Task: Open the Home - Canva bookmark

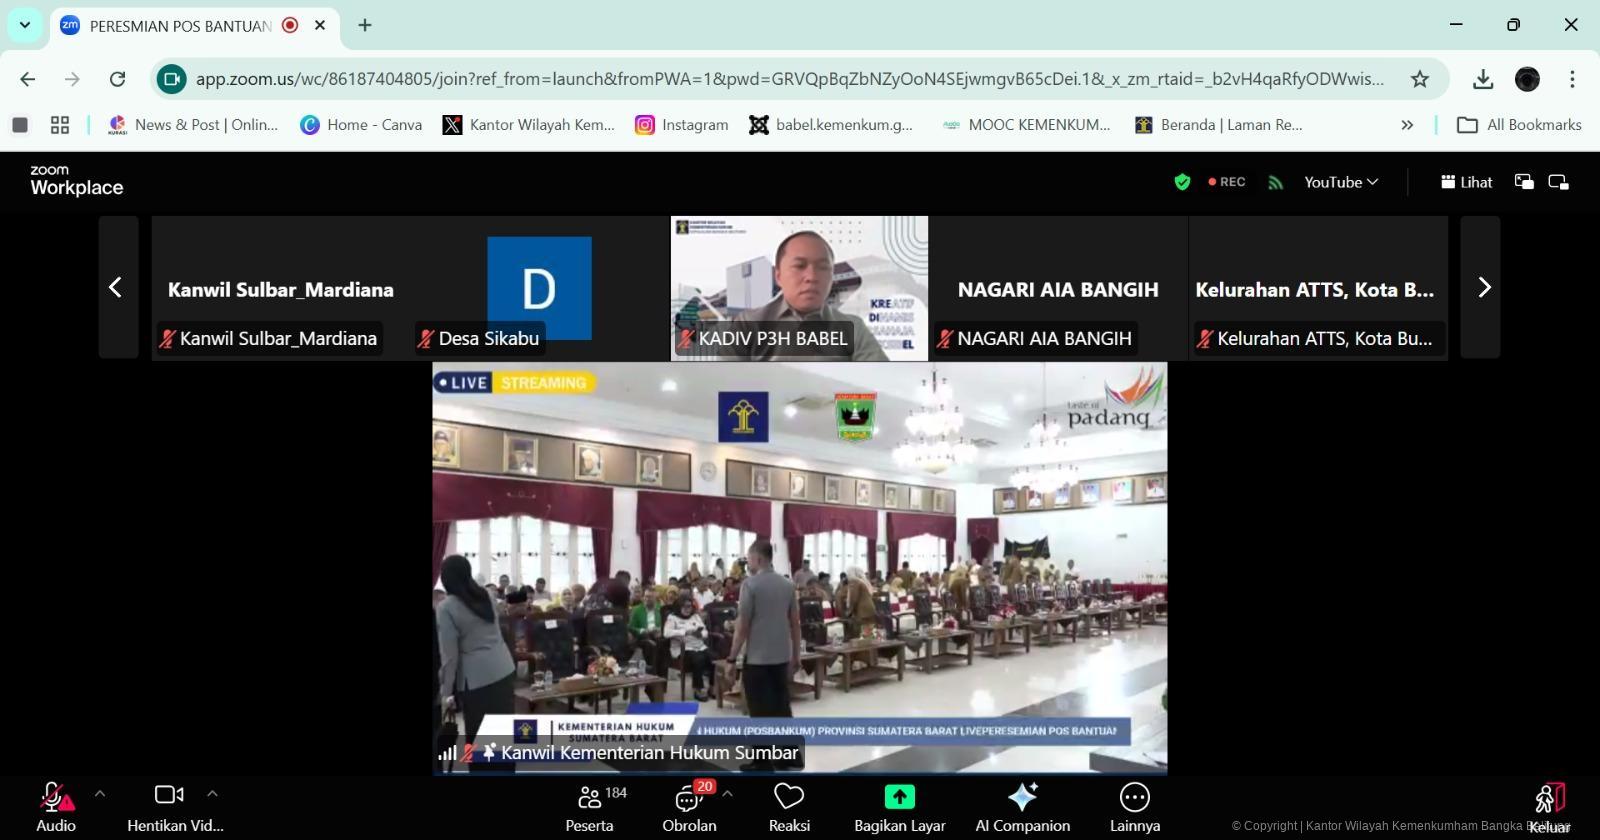Action: [361, 125]
